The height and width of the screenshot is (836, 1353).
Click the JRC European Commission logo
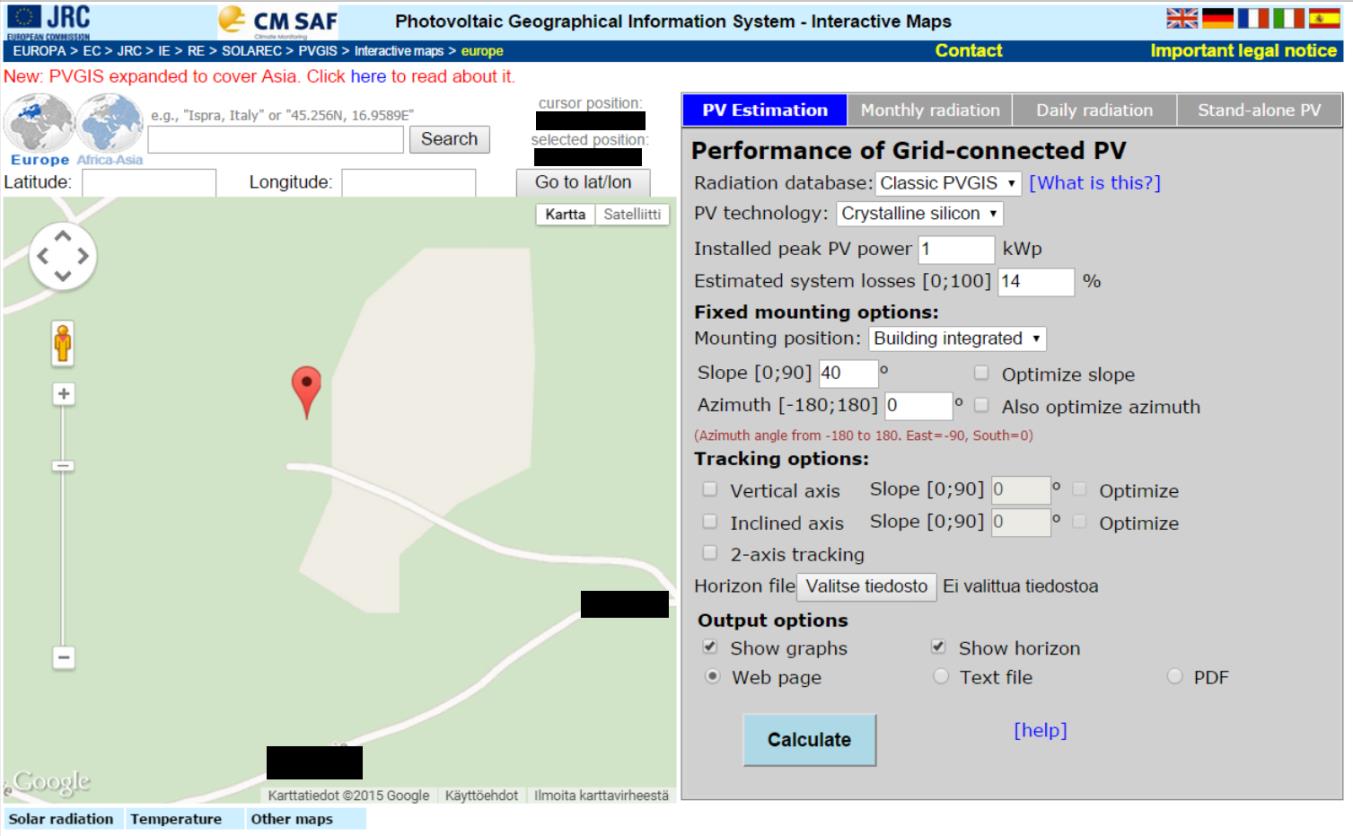click(x=48, y=20)
